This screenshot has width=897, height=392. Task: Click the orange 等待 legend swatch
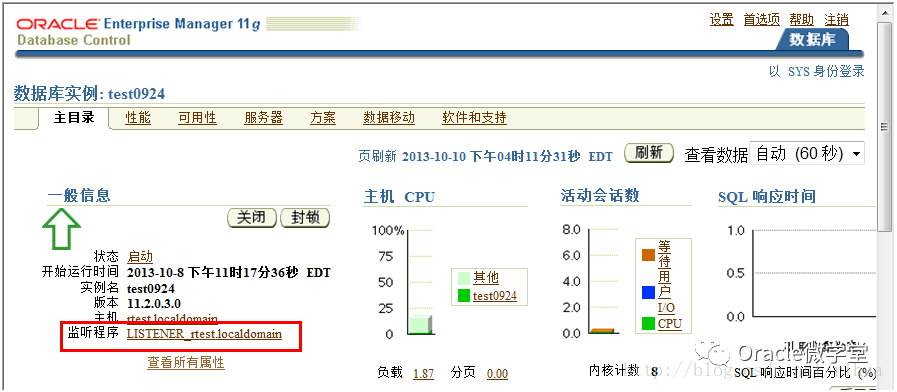[x=648, y=255]
